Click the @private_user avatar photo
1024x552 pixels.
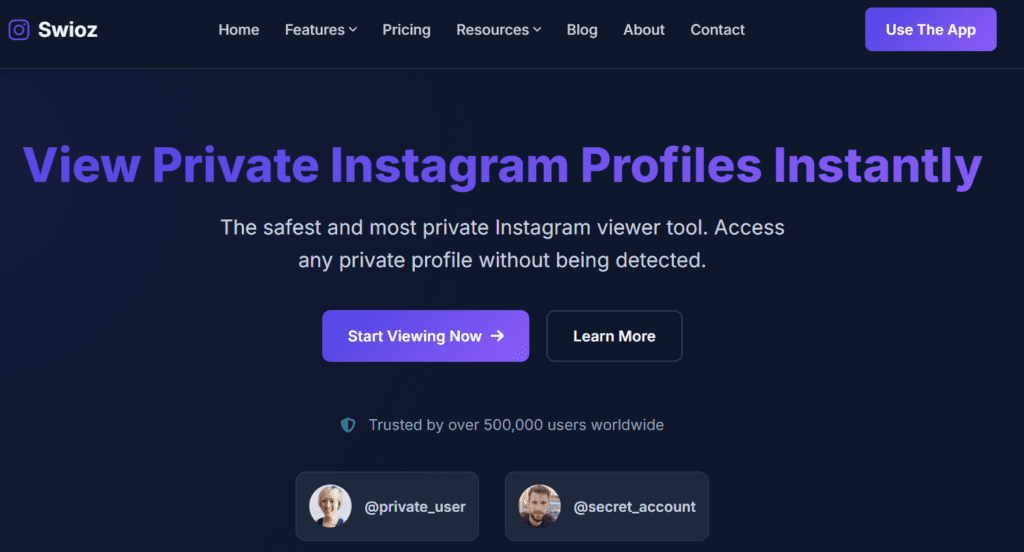[x=330, y=506]
